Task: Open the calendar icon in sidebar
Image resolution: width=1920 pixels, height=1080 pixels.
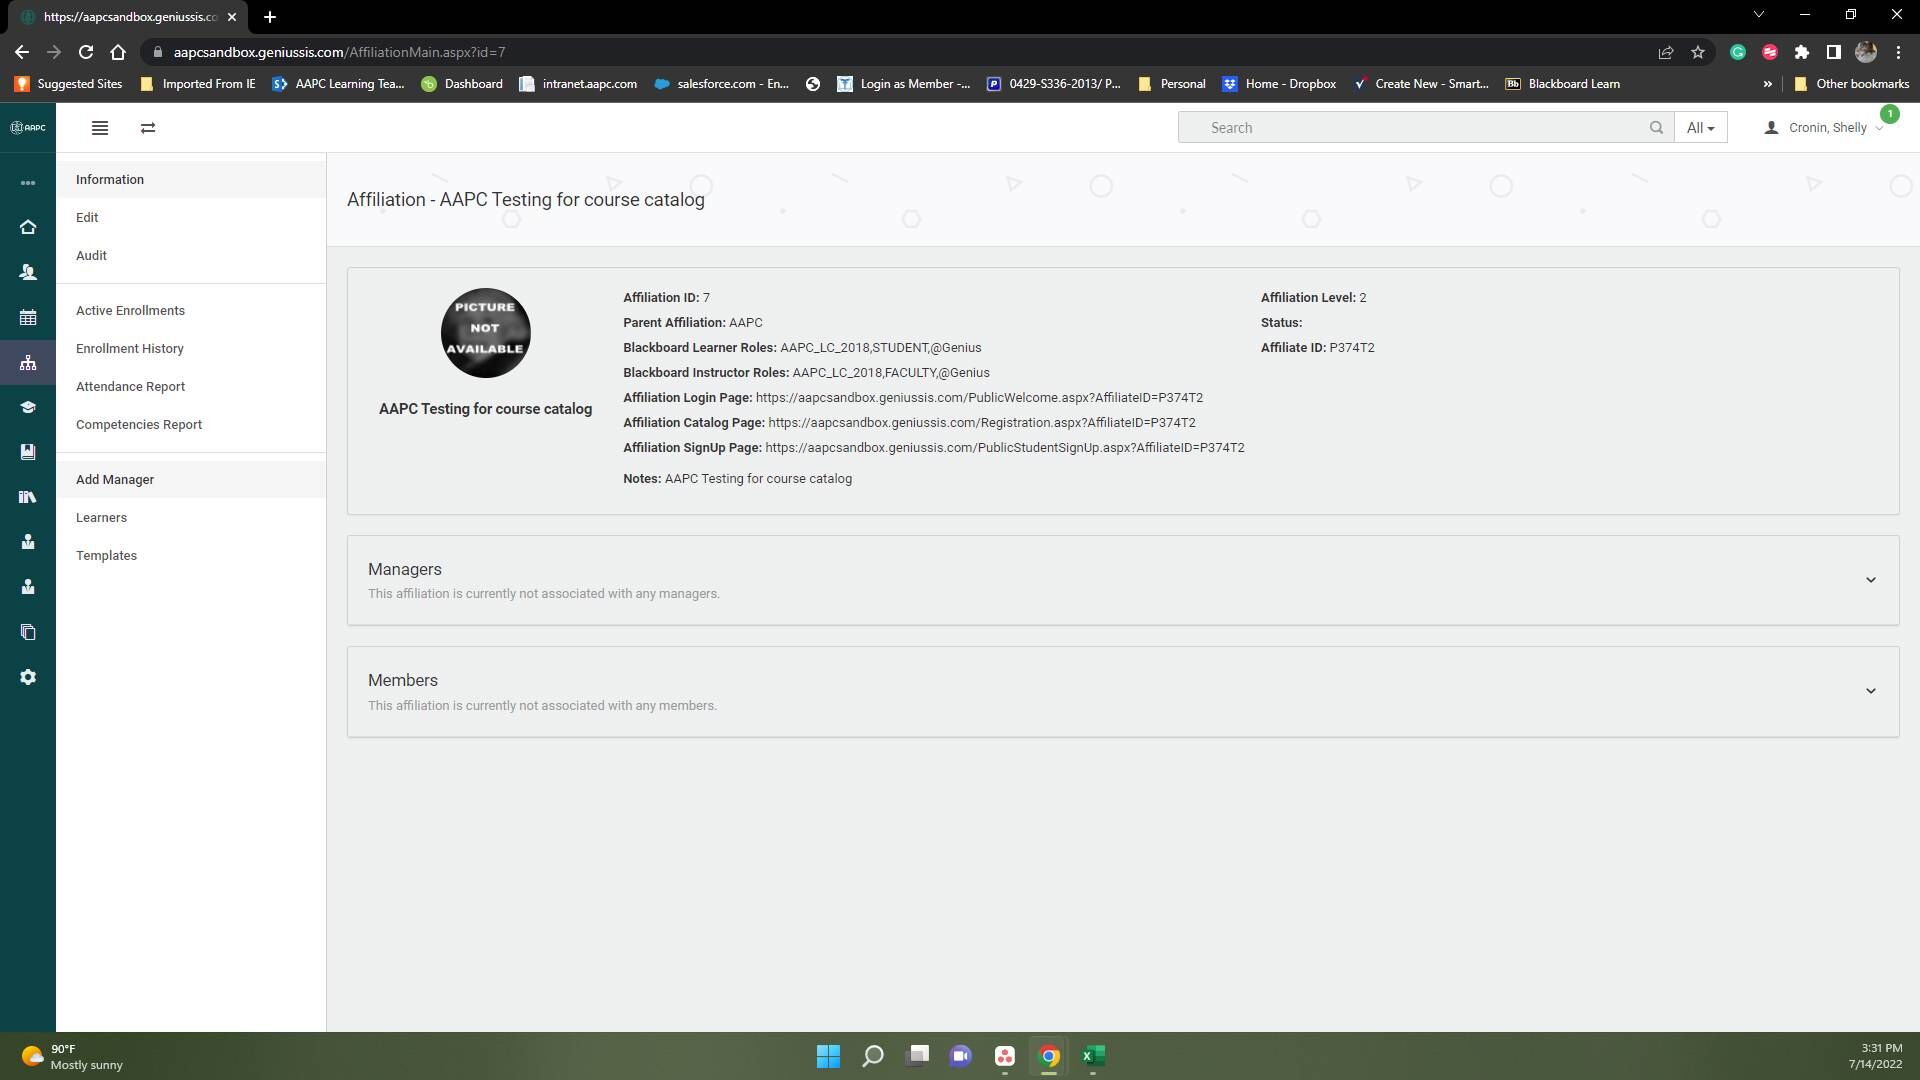Action: coord(28,318)
